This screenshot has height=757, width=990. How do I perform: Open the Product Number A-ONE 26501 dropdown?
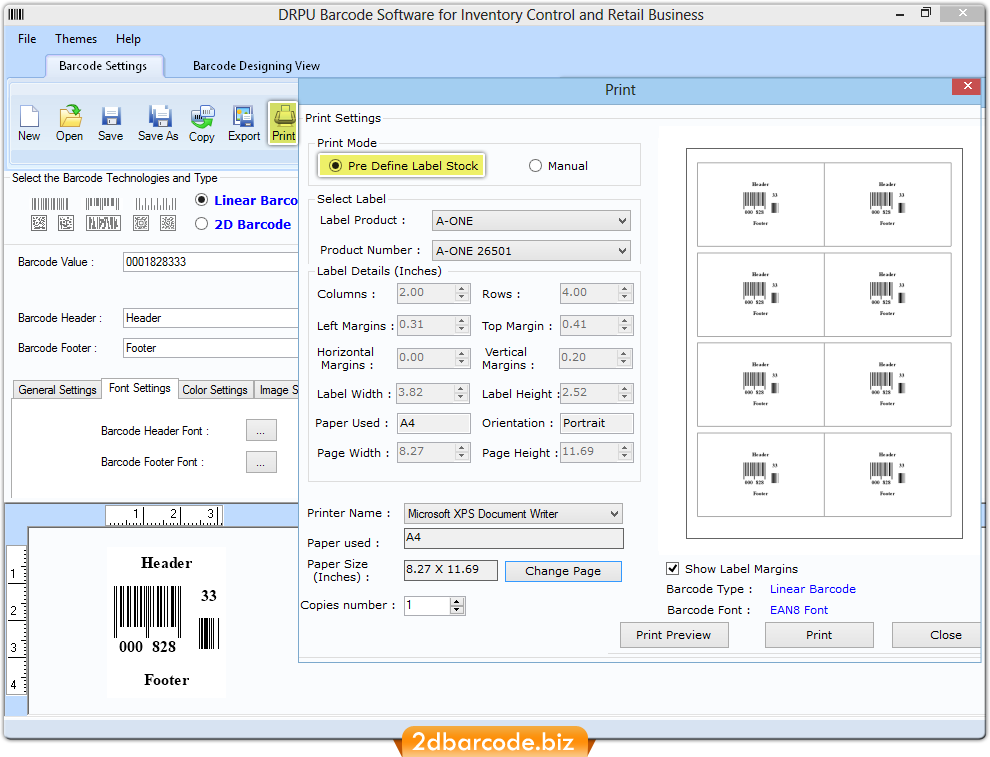(x=531, y=251)
